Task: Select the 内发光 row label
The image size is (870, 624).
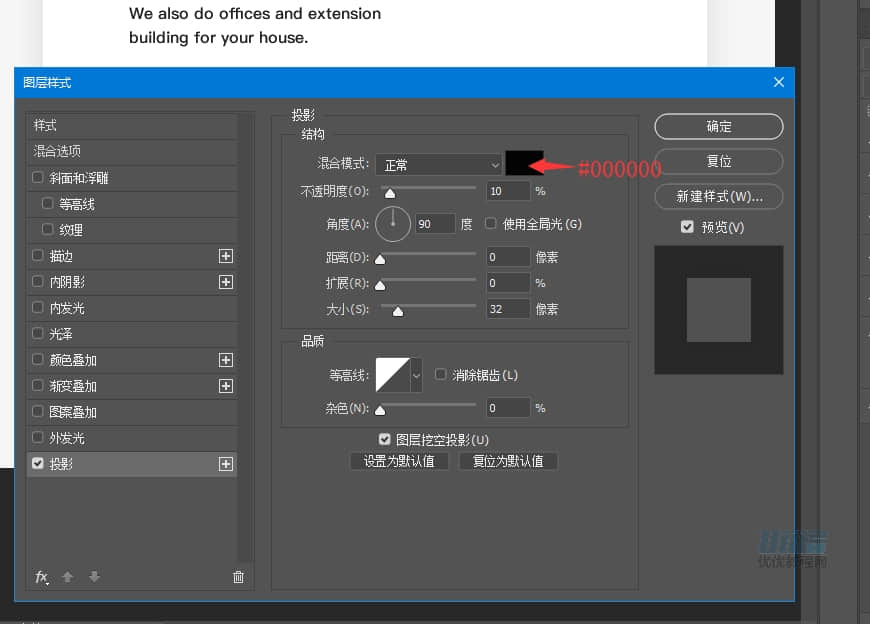Action: point(67,308)
